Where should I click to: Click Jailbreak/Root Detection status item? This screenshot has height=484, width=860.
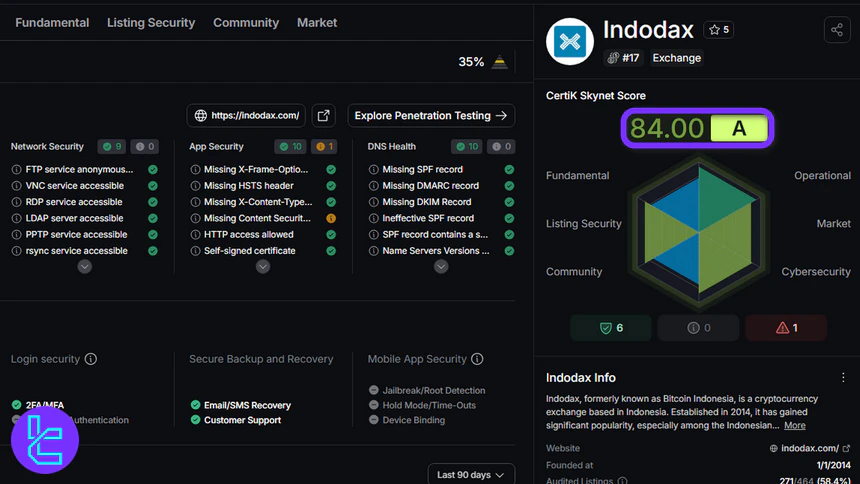(x=427, y=390)
